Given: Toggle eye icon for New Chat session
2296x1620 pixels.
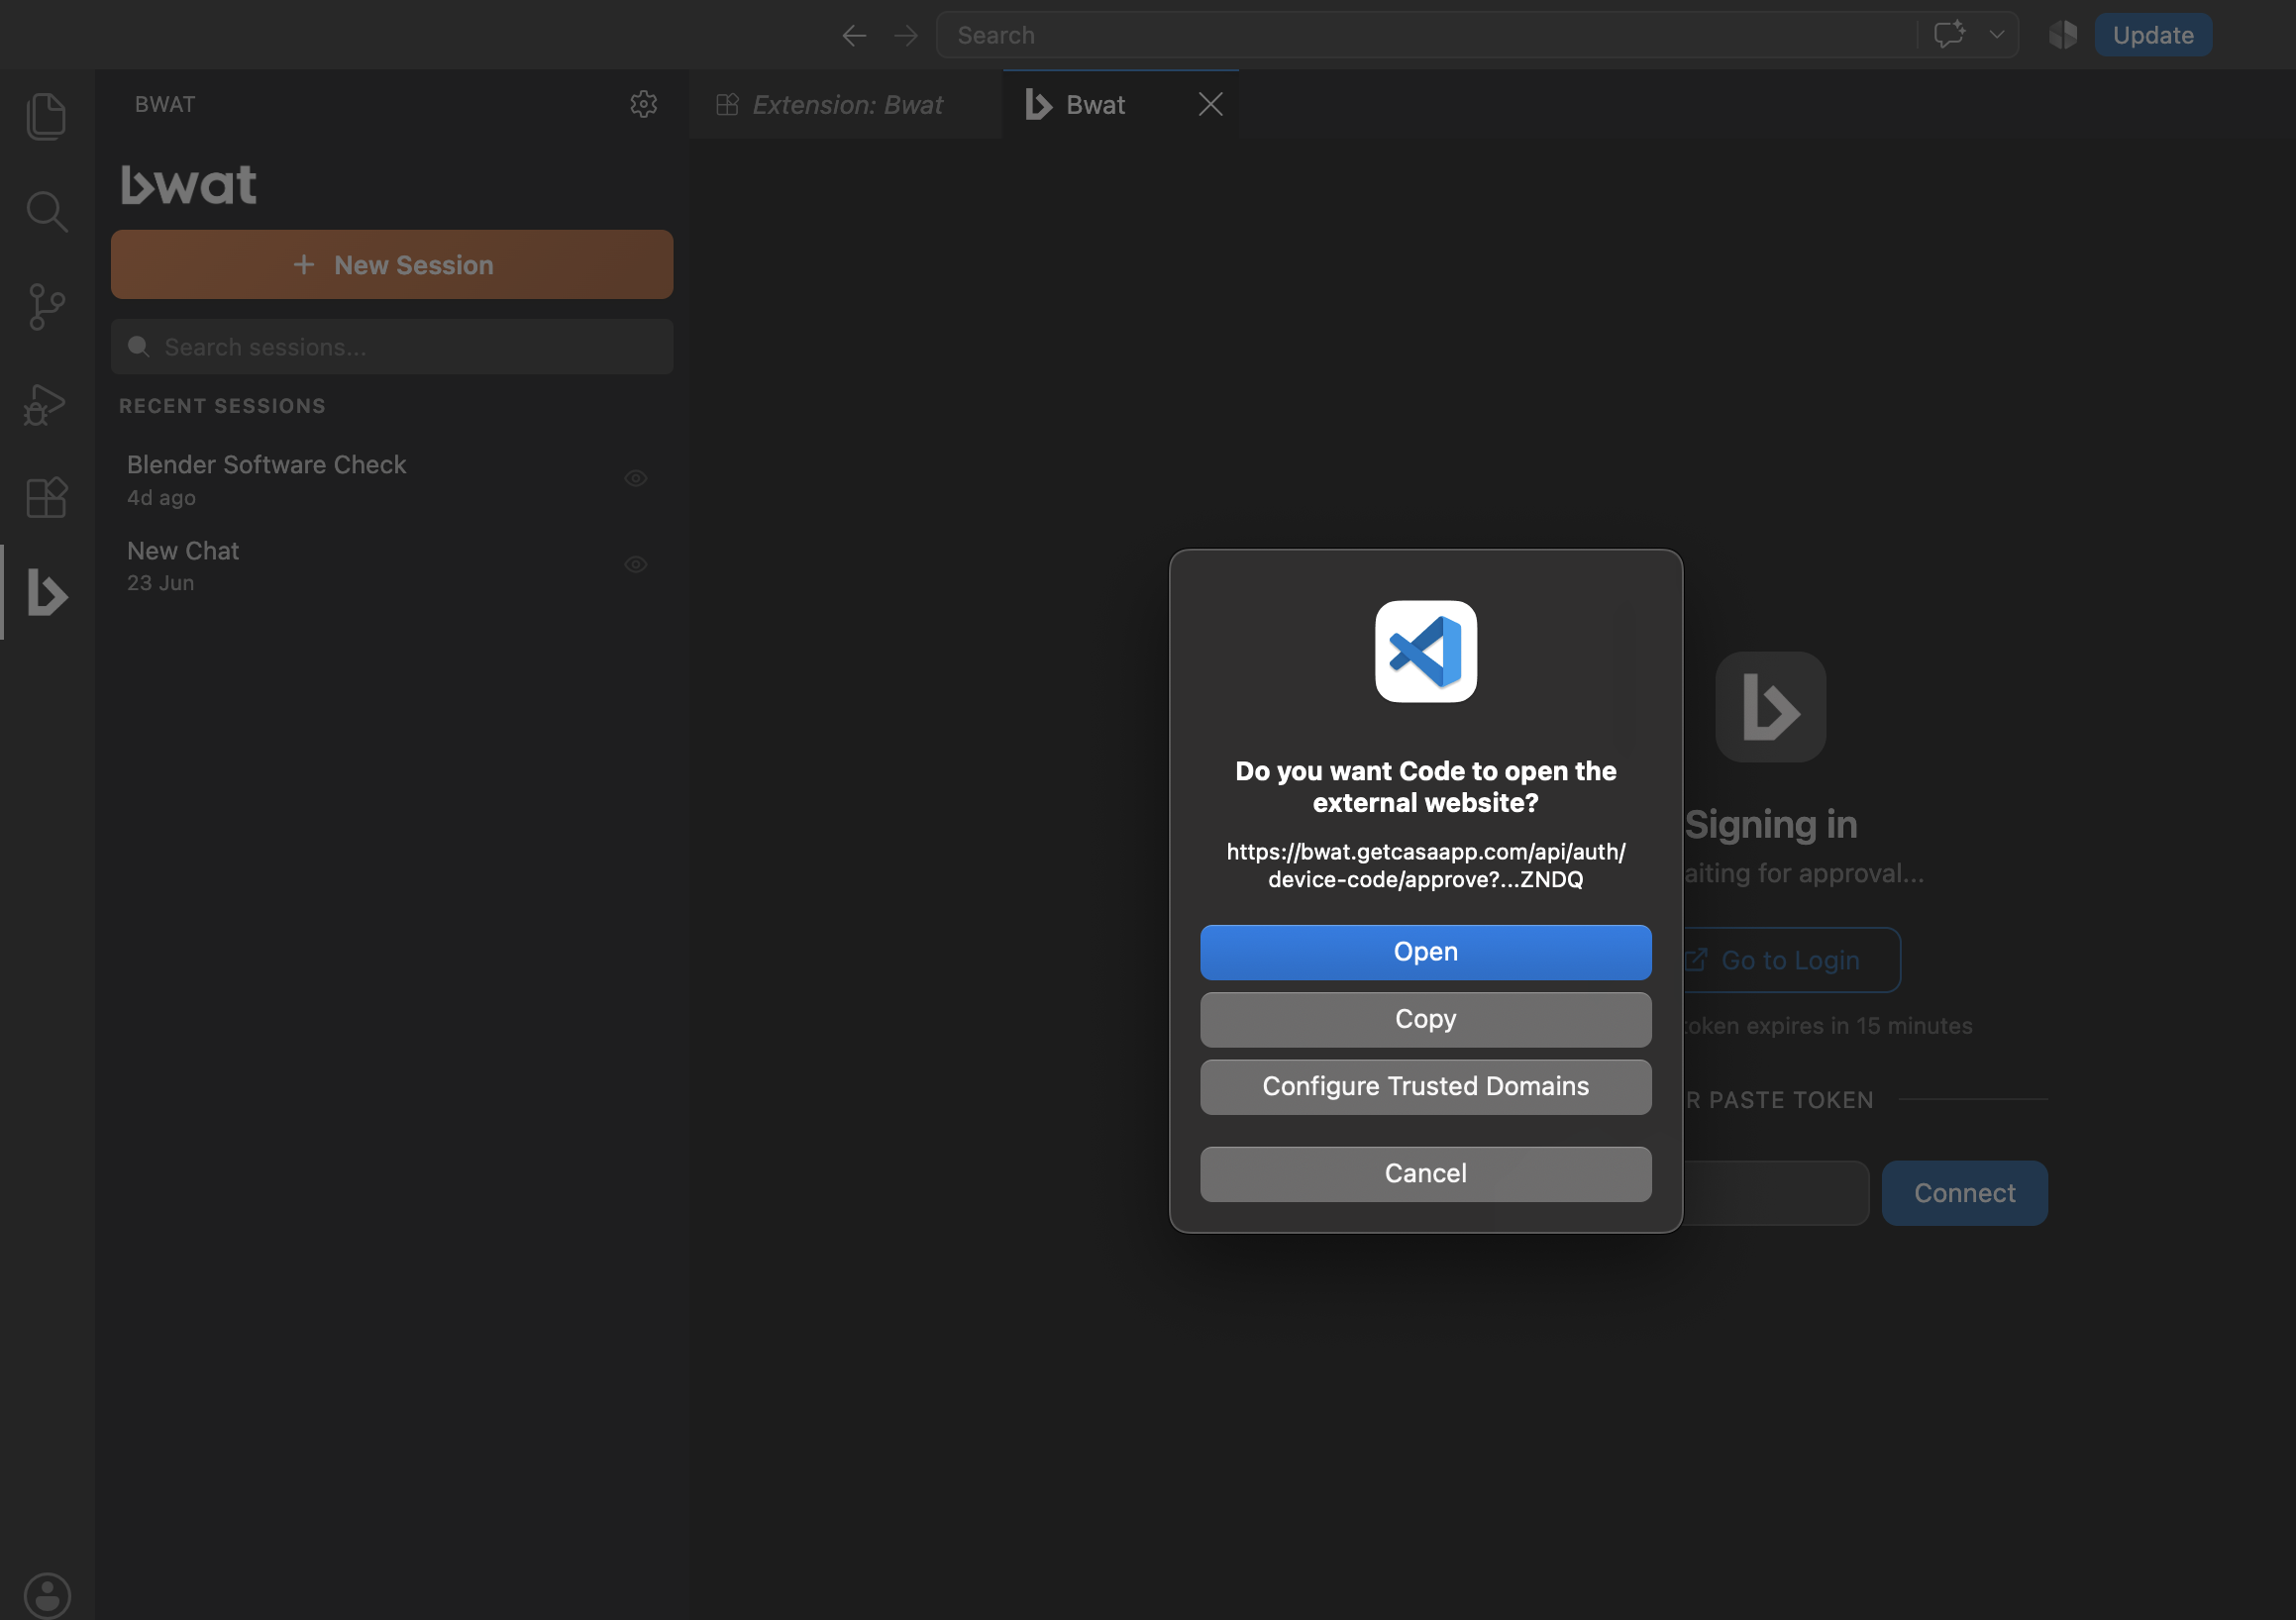Looking at the screenshot, I should point(635,564).
